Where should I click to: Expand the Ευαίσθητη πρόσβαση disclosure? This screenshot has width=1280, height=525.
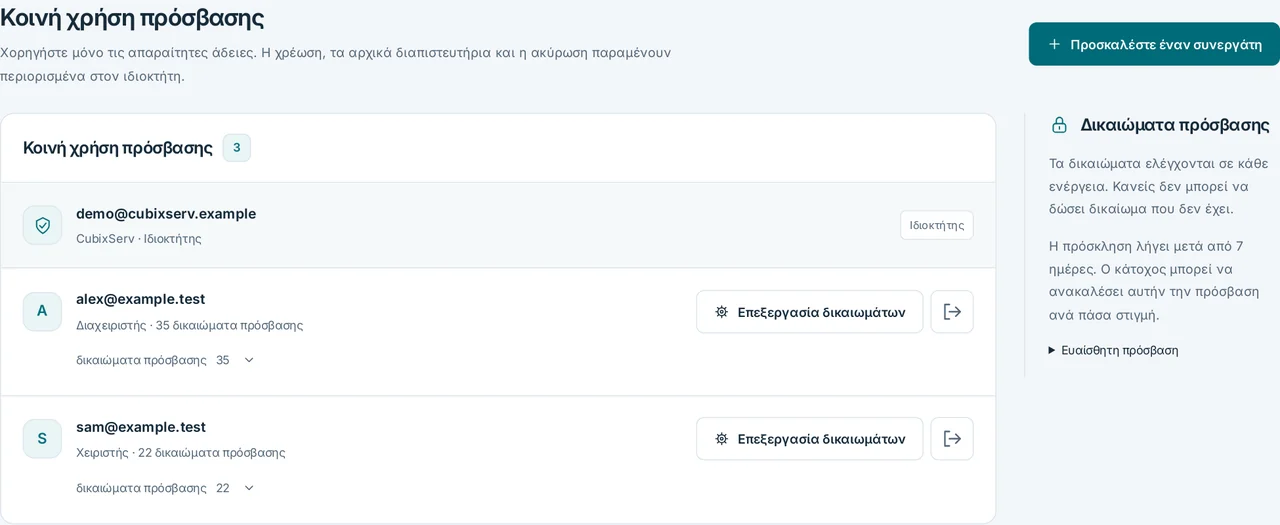[1113, 350]
